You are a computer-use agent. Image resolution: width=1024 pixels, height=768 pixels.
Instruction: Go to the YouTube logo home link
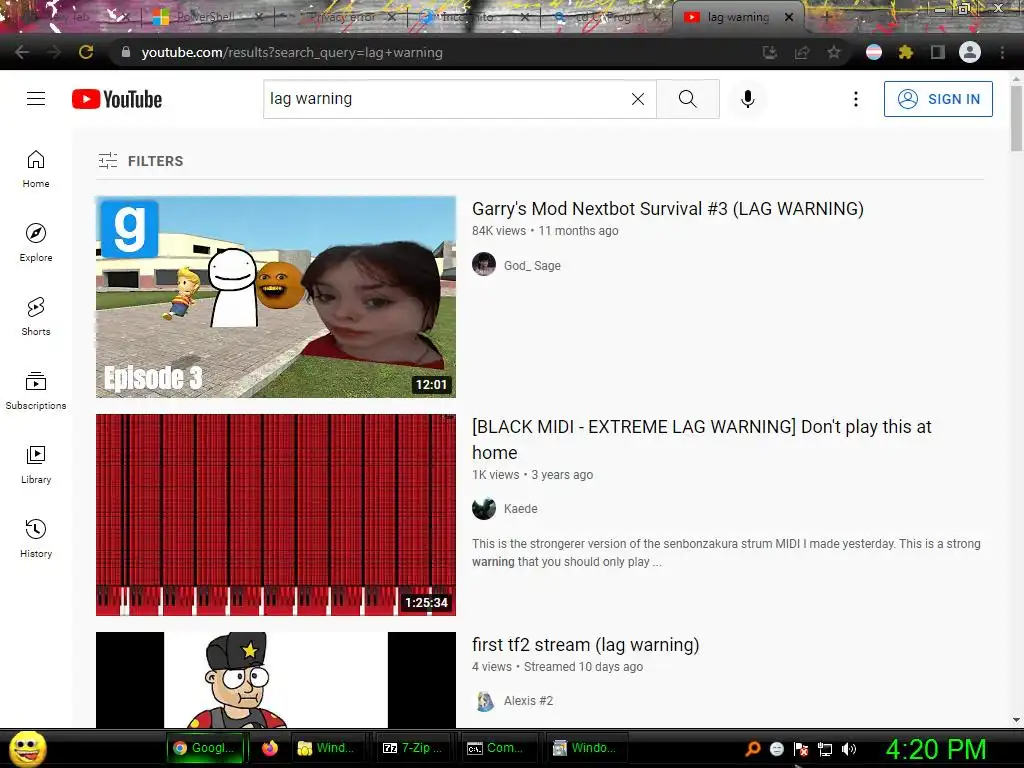tap(117, 99)
